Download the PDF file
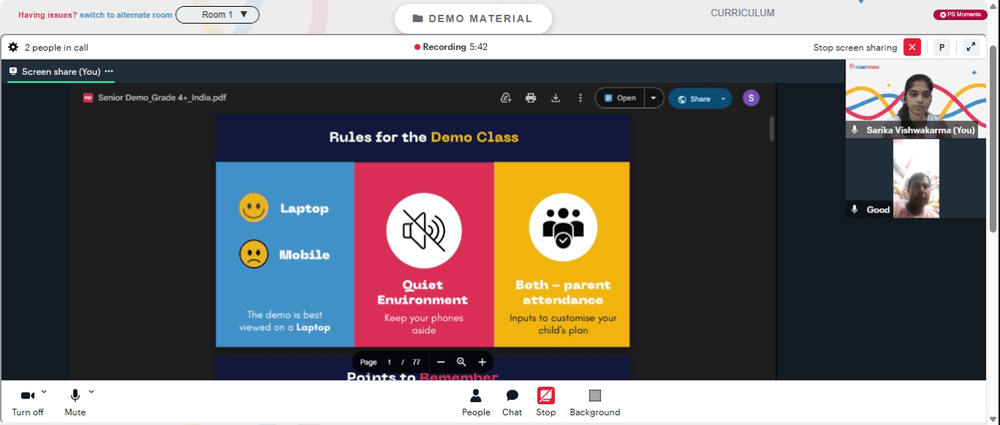1000x425 pixels. (x=555, y=98)
